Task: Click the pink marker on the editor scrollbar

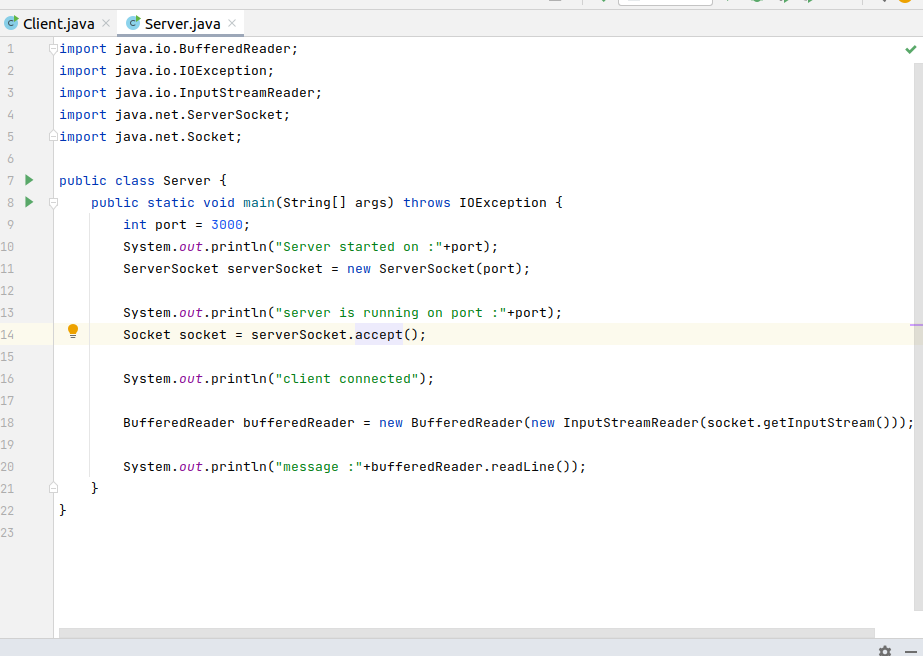Action: (x=914, y=323)
